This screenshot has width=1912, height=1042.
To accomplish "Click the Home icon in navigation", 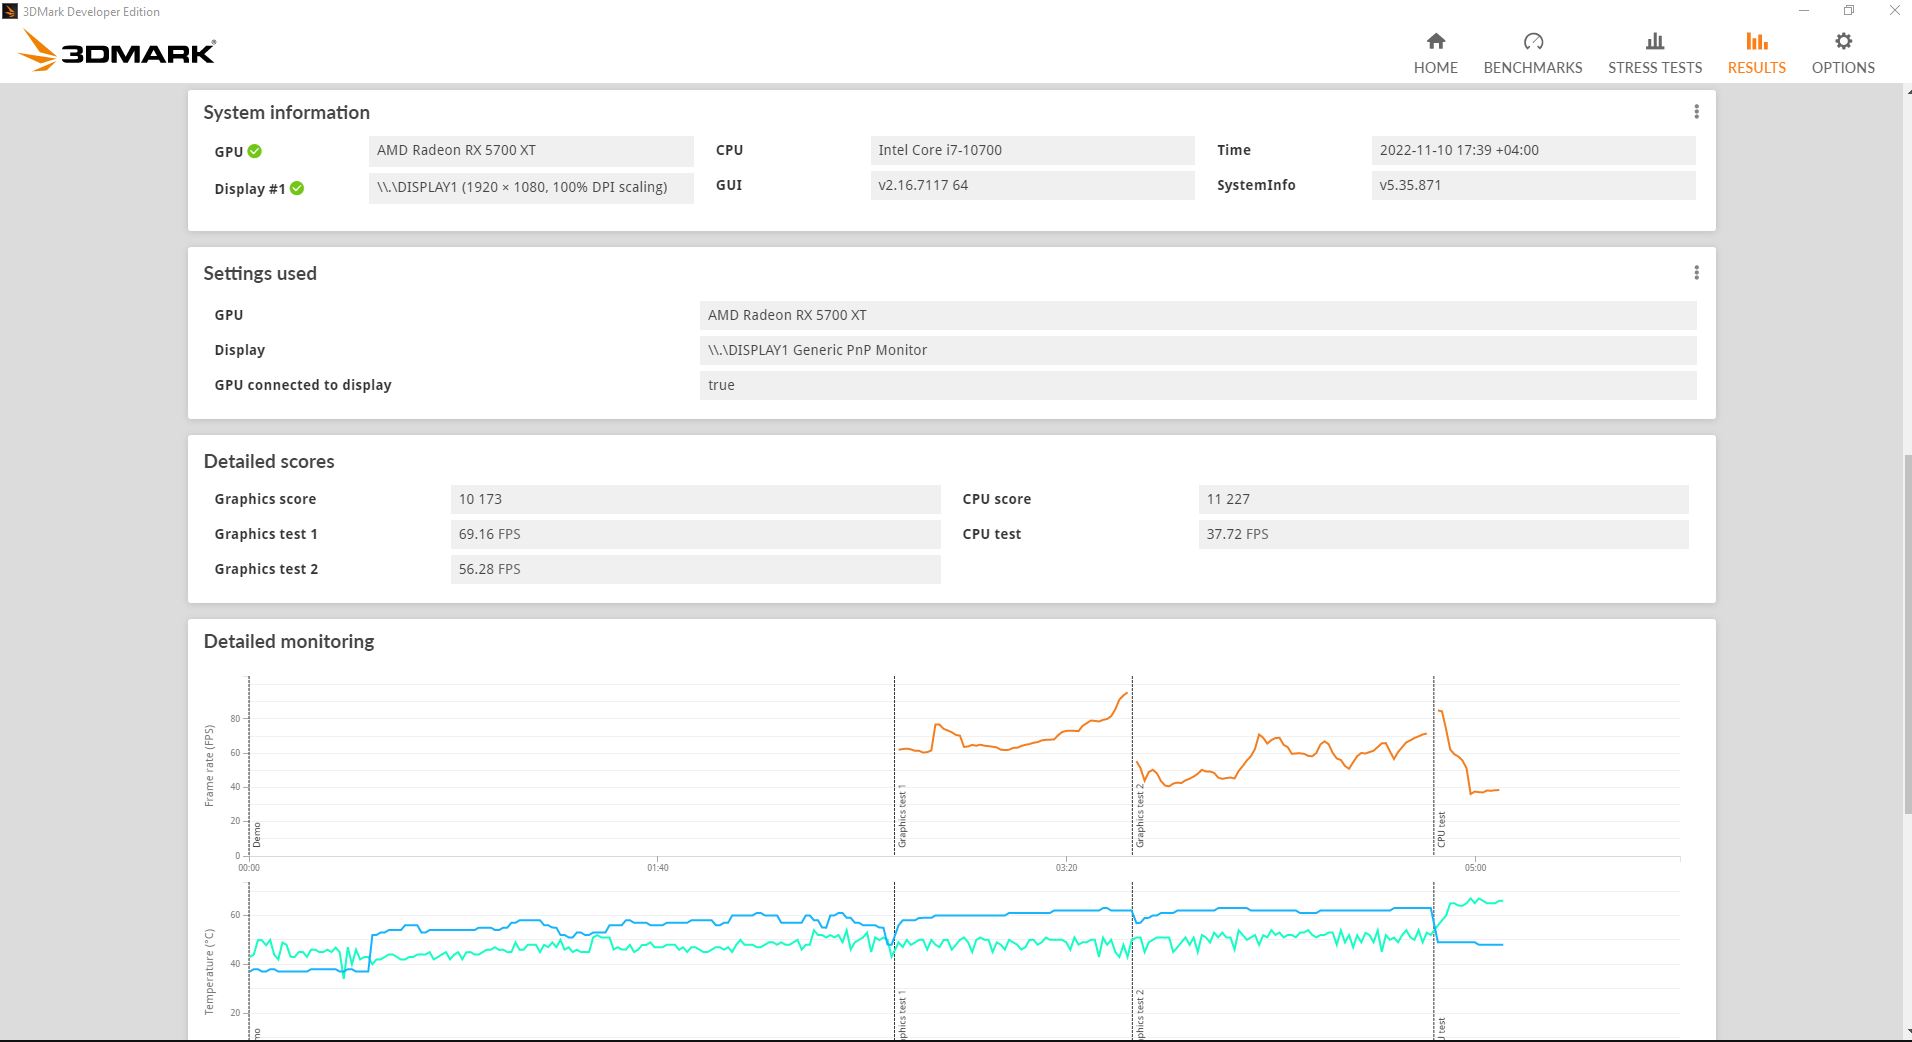I will tap(1435, 41).
